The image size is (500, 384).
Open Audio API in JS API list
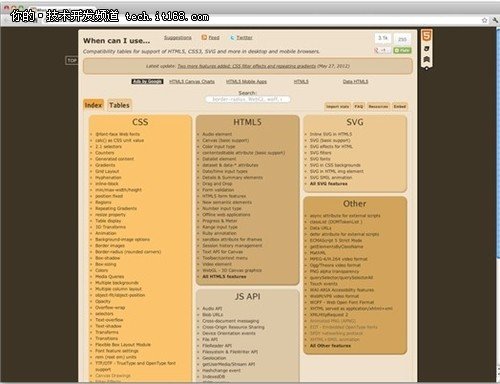[212, 309]
